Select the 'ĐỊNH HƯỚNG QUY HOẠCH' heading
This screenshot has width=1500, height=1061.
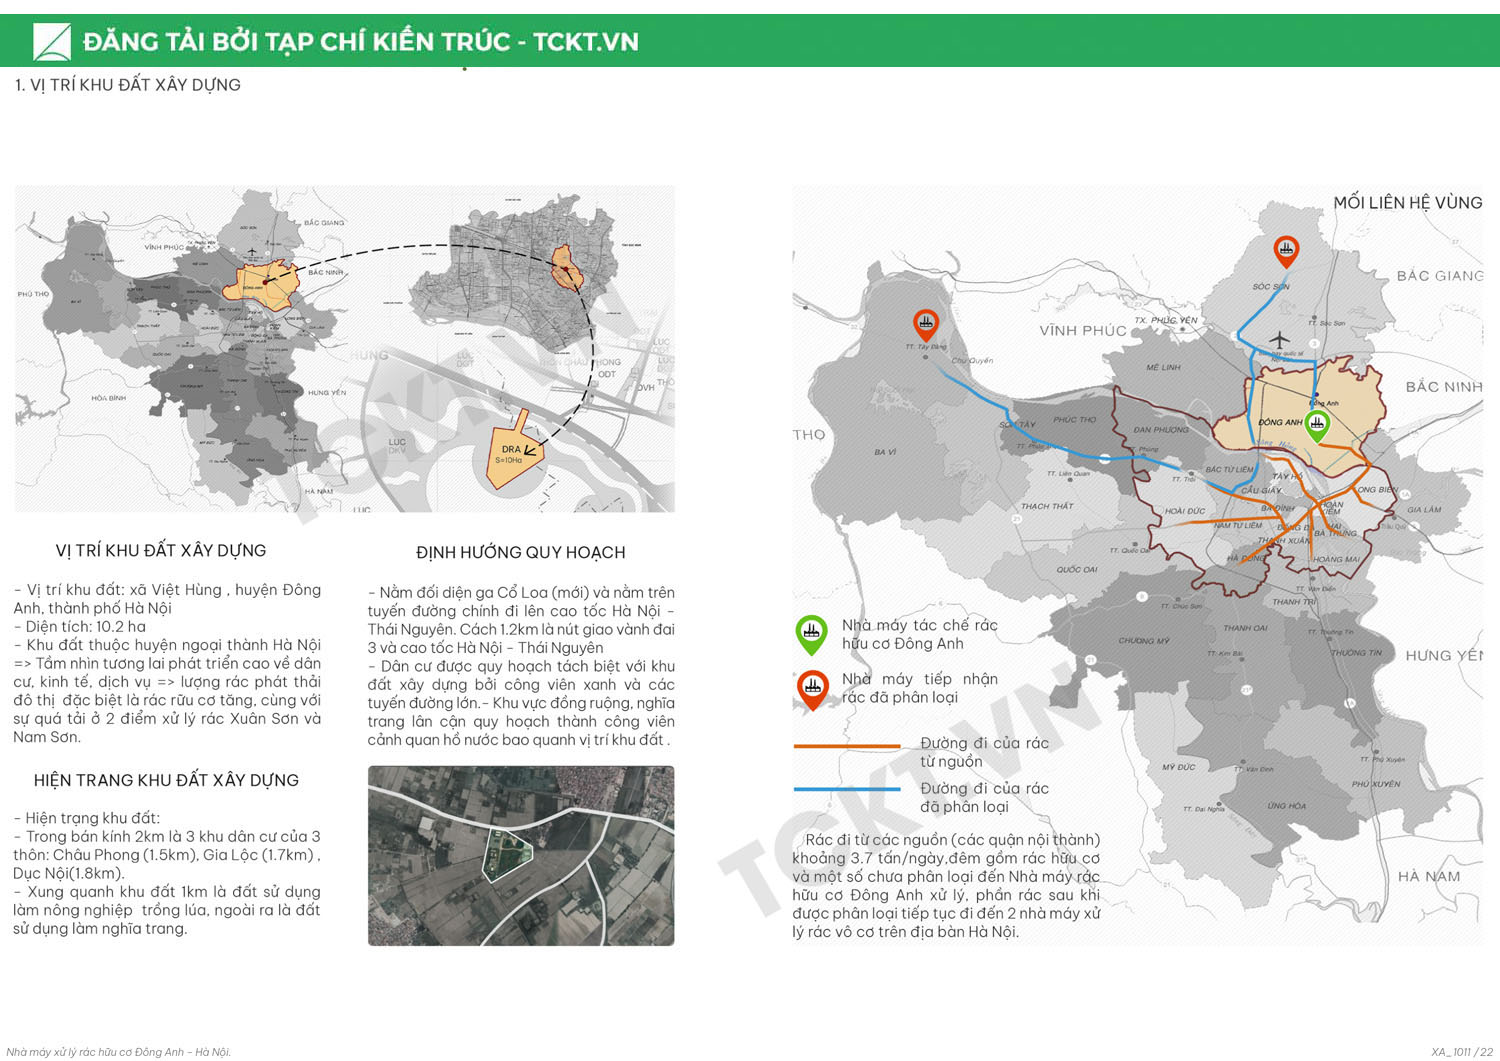point(520,553)
